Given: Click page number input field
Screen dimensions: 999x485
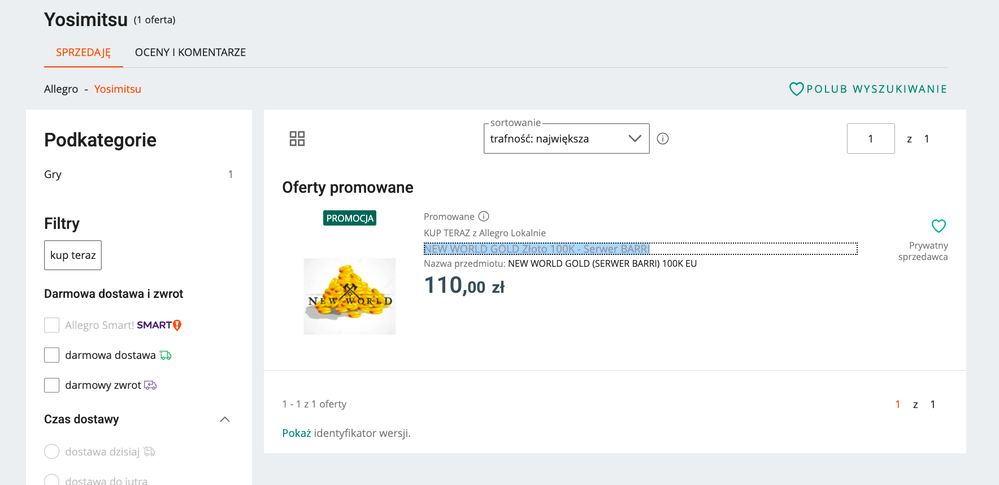Looking at the screenshot, I should tap(871, 138).
